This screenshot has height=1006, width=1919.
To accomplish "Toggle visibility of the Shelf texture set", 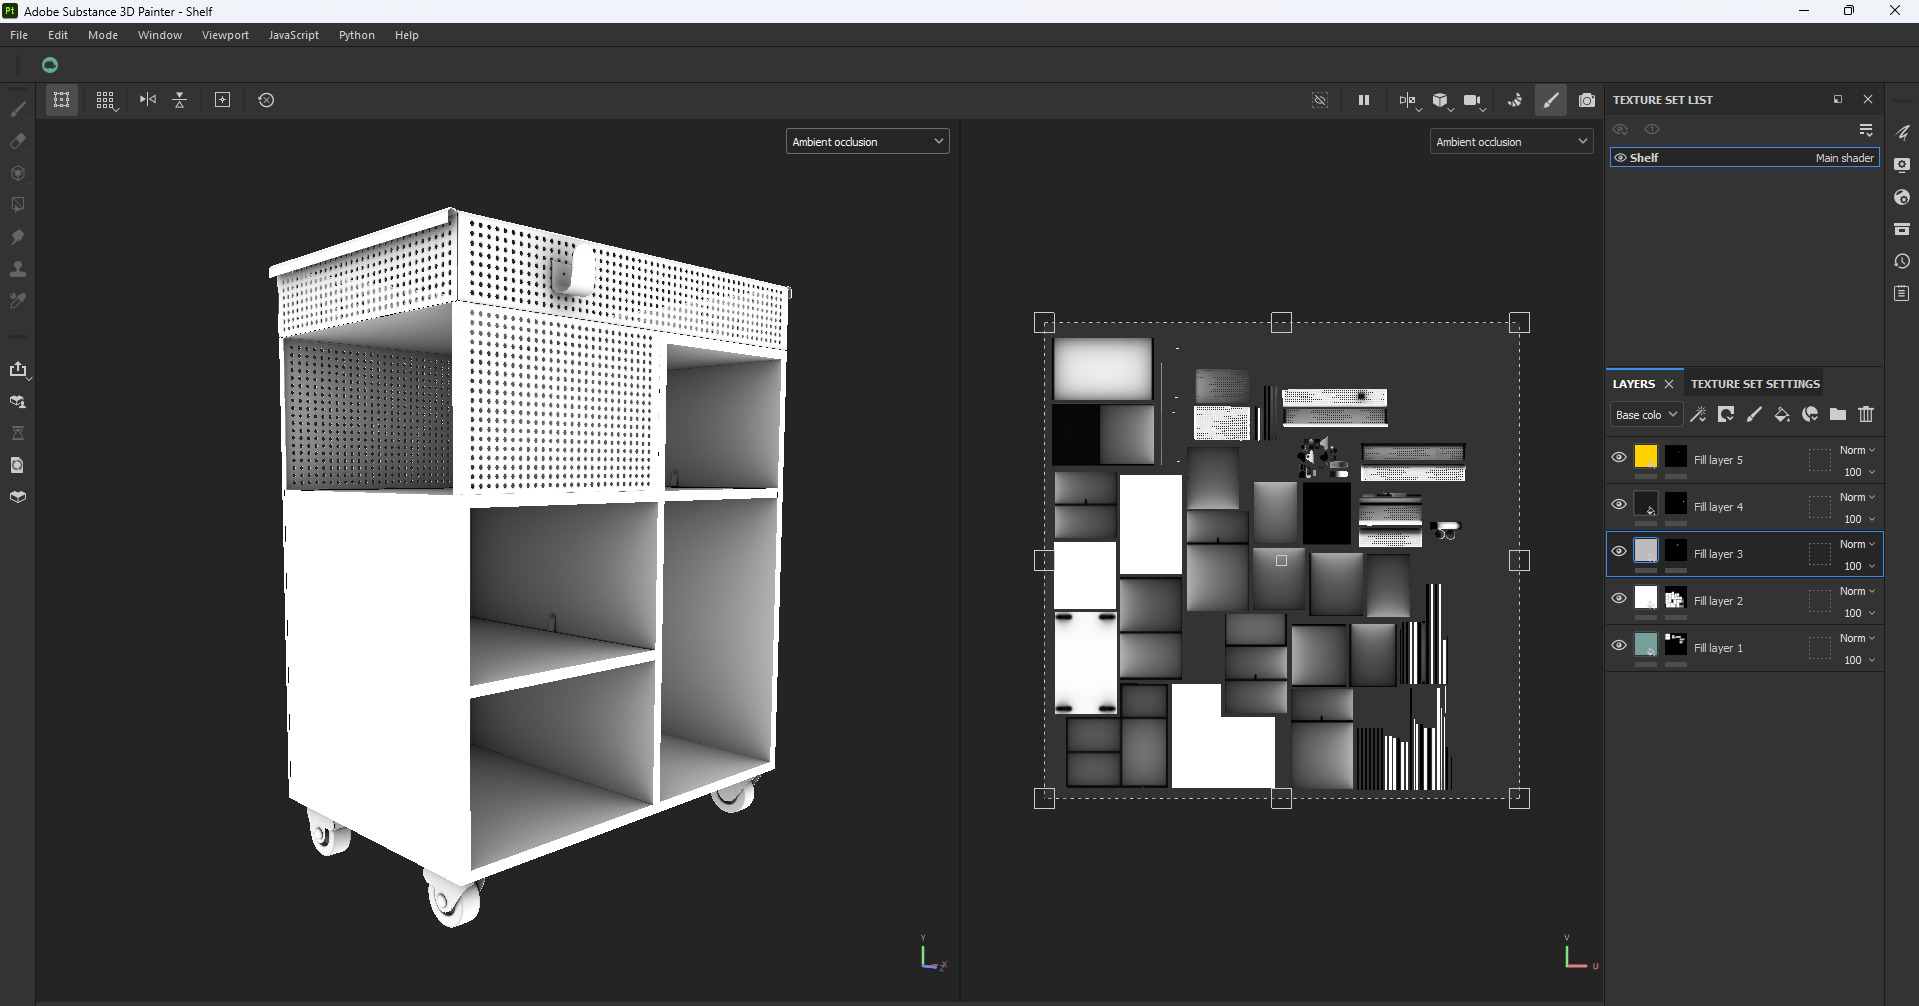I will [1620, 158].
